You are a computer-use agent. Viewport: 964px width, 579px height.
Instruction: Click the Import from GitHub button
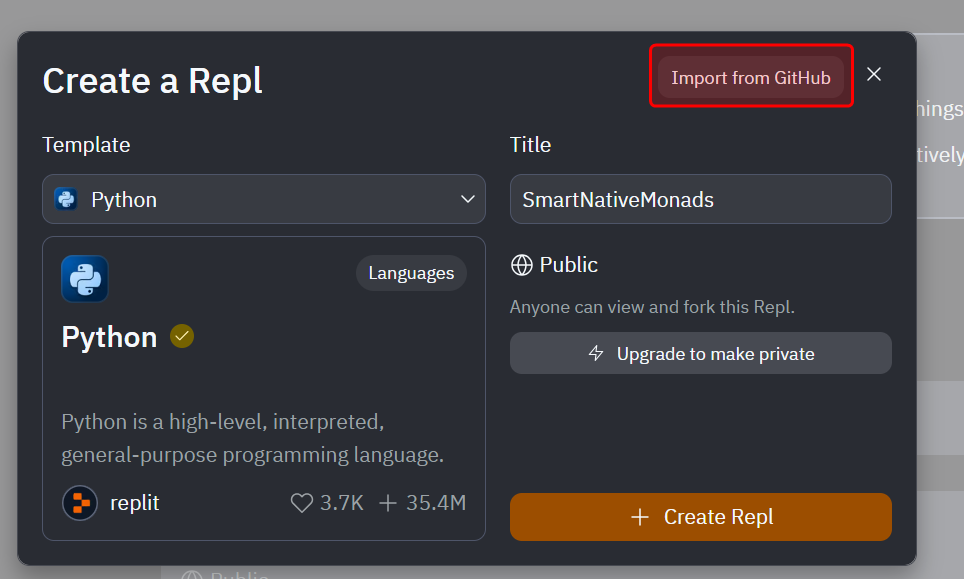[750, 77]
